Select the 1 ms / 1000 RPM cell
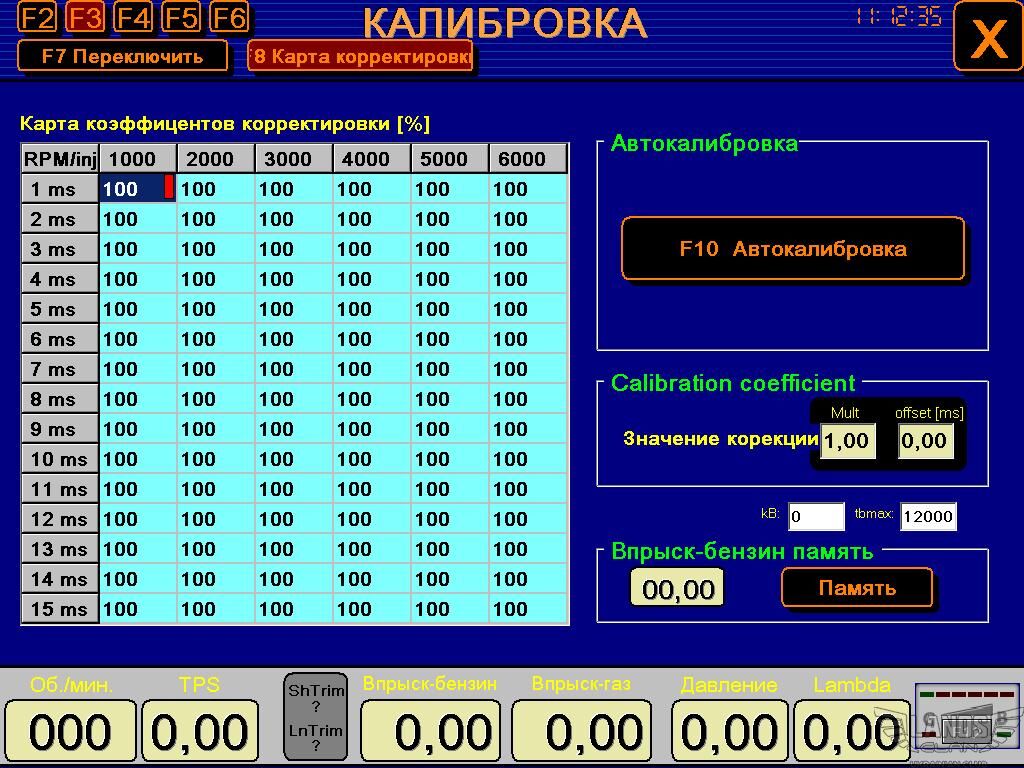Image resolution: width=1024 pixels, height=768 pixels. point(137,189)
